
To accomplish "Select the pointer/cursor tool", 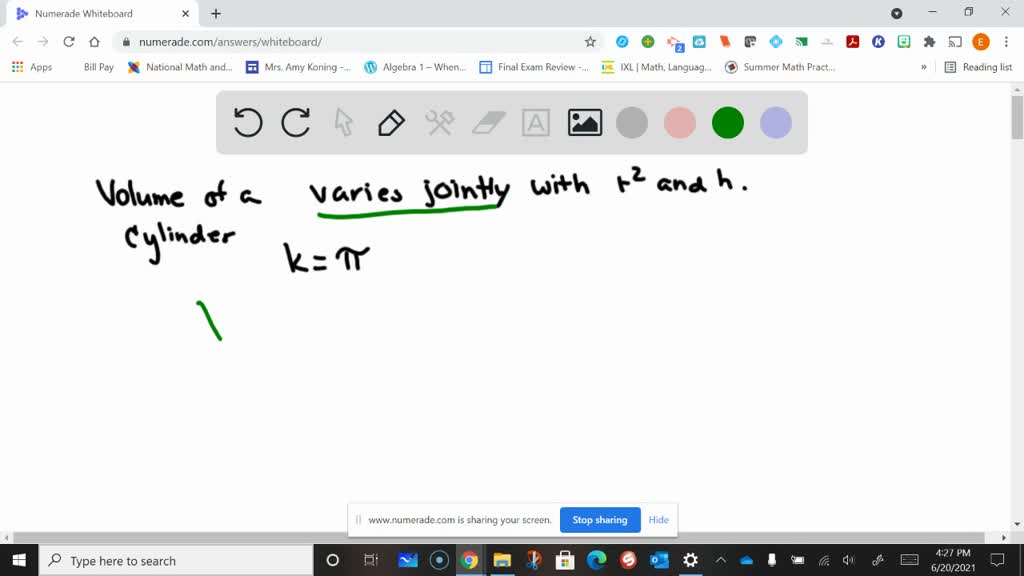I will pyautogui.click(x=343, y=122).
